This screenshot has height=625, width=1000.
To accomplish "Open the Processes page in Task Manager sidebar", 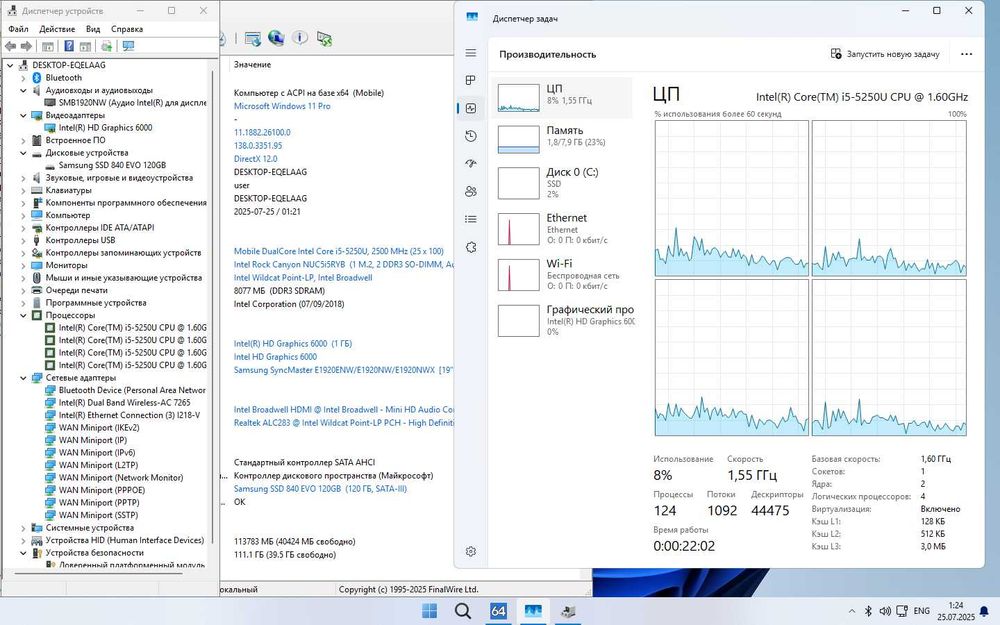I will 471,80.
